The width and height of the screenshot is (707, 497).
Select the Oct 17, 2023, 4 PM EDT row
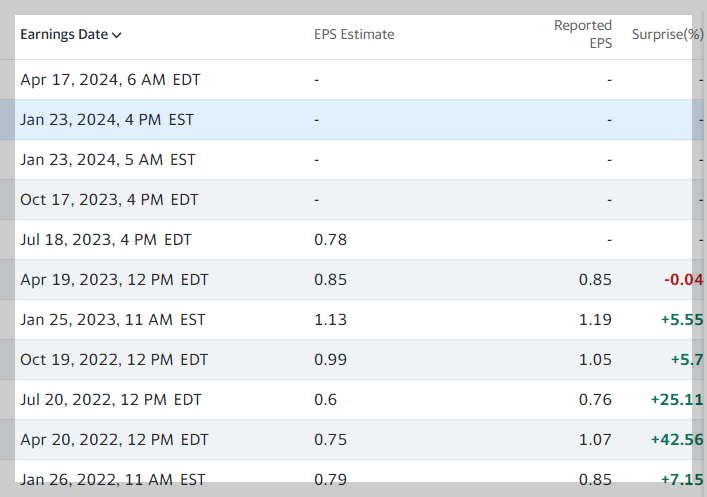[x=354, y=200]
